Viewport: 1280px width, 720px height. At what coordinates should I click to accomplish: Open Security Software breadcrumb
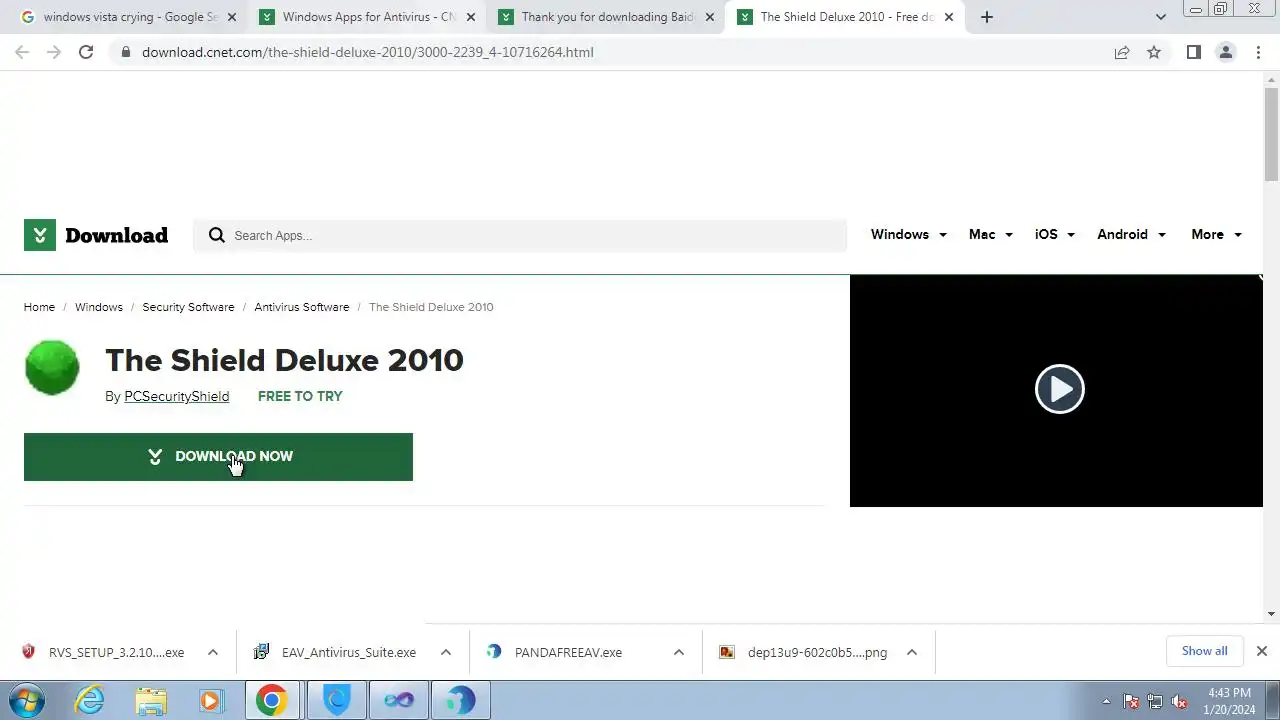188,307
